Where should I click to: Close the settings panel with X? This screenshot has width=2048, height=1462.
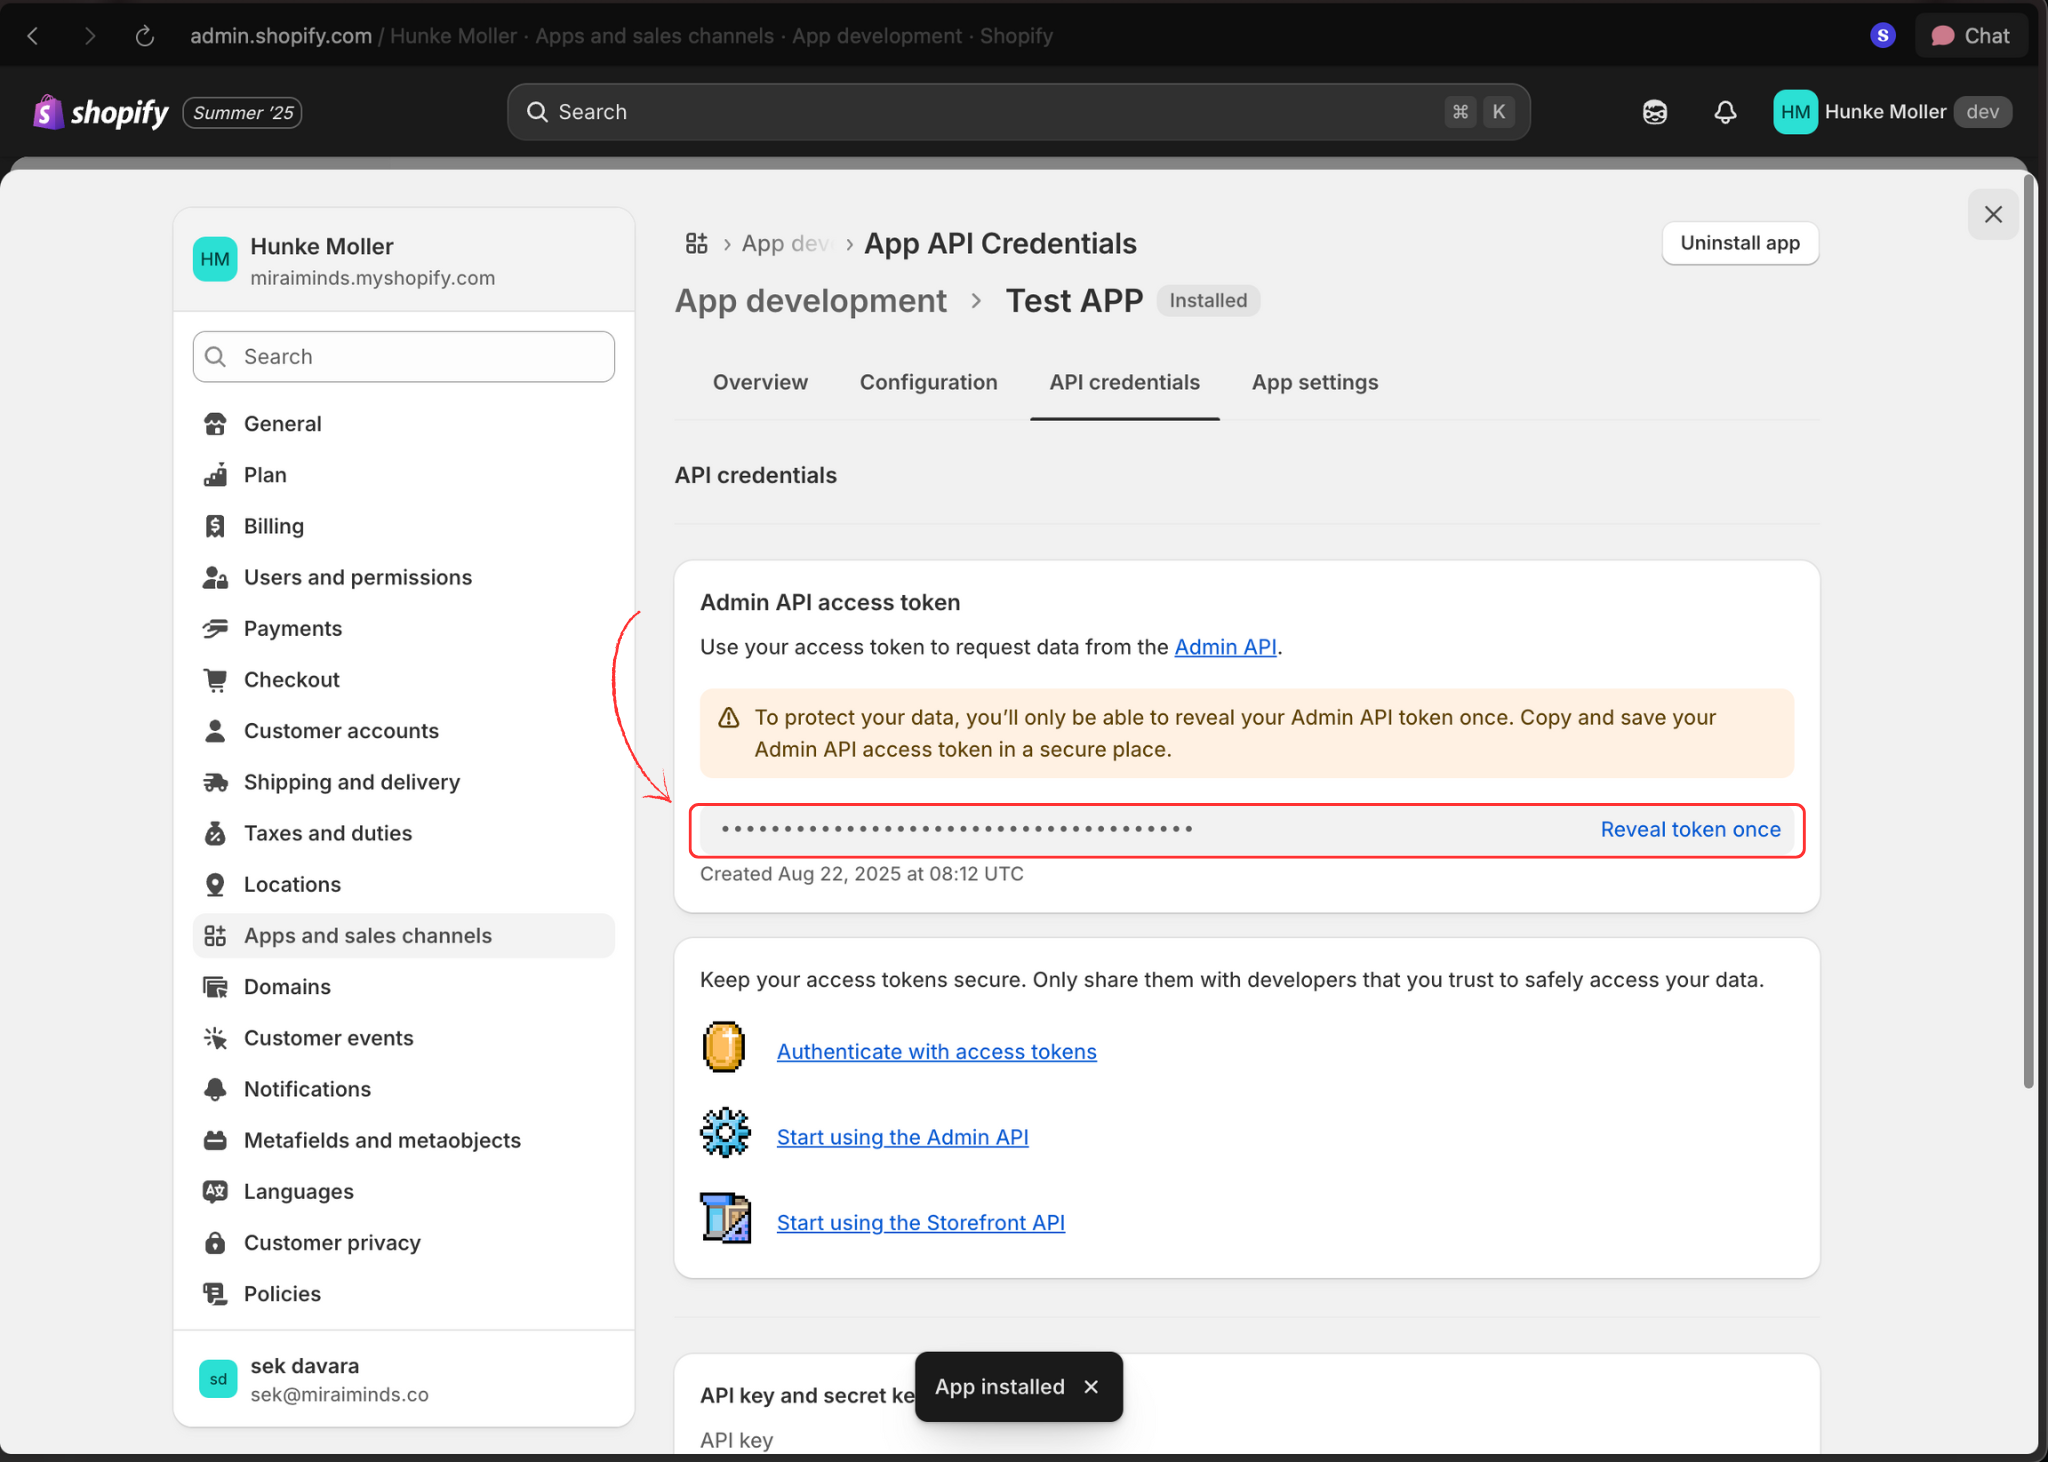click(1993, 214)
